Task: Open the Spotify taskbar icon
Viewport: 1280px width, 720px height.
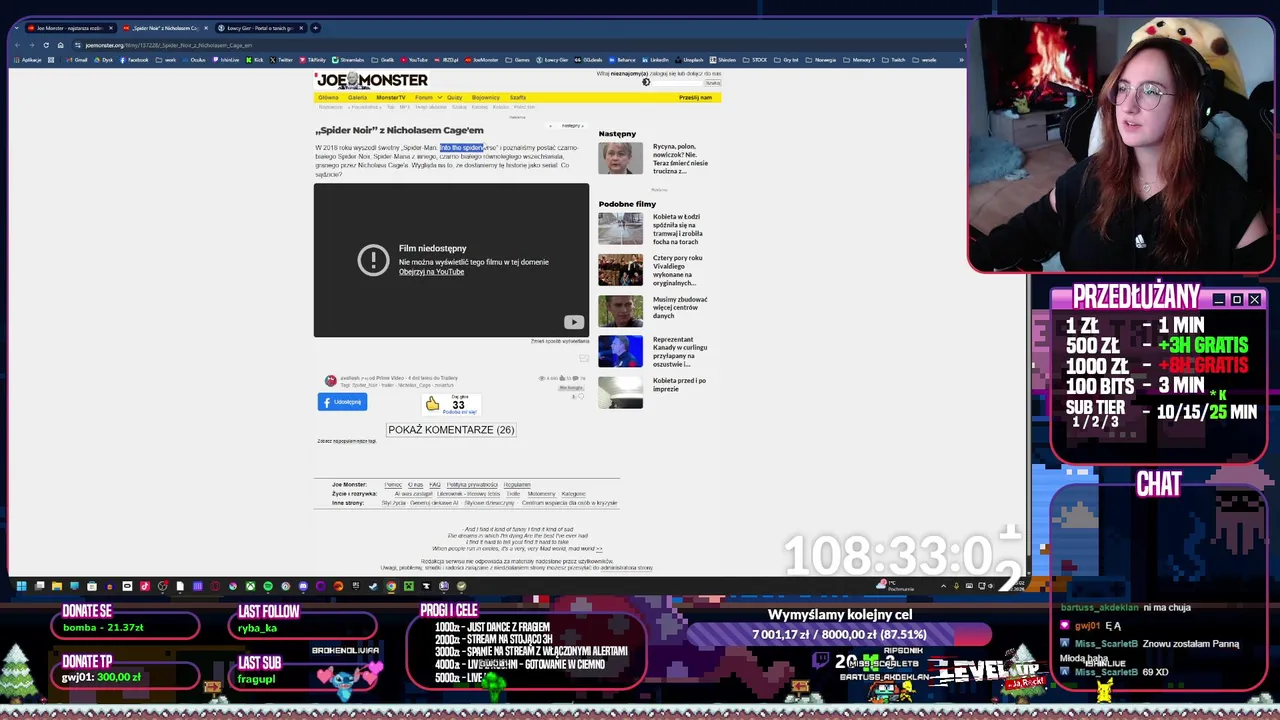Action: click(x=267, y=586)
